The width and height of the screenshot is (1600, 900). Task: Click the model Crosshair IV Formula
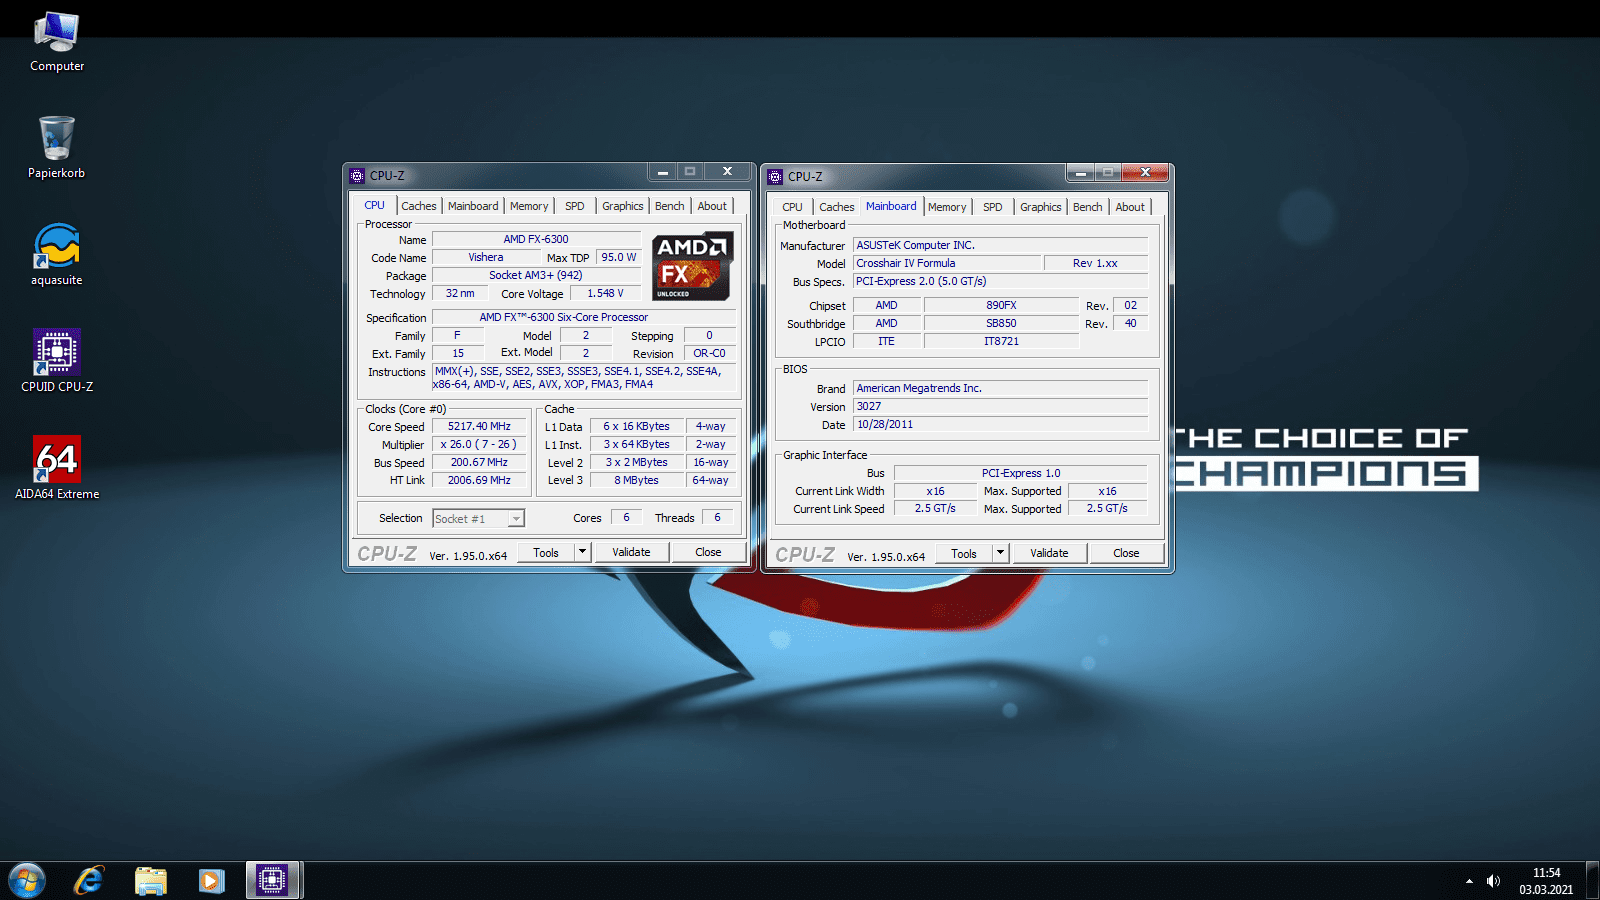click(x=946, y=263)
